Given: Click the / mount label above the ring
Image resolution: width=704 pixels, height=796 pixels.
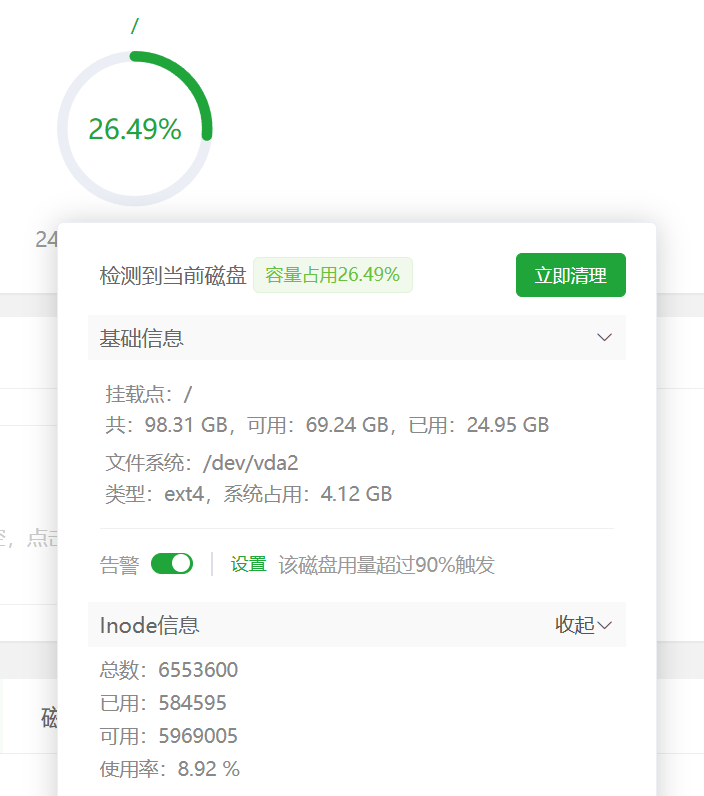Looking at the screenshot, I should 135,25.
